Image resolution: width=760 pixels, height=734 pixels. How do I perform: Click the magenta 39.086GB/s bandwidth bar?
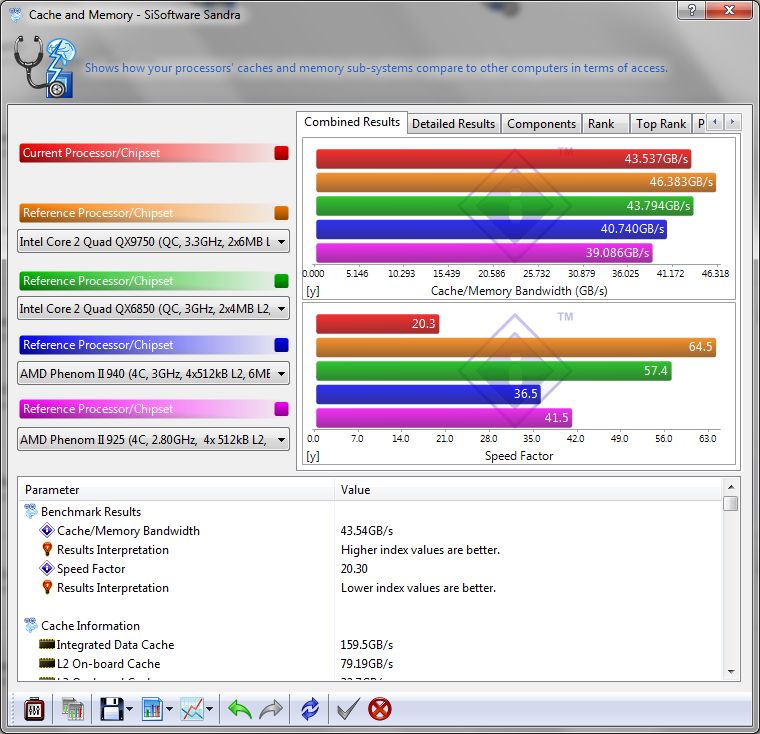click(x=484, y=253)
